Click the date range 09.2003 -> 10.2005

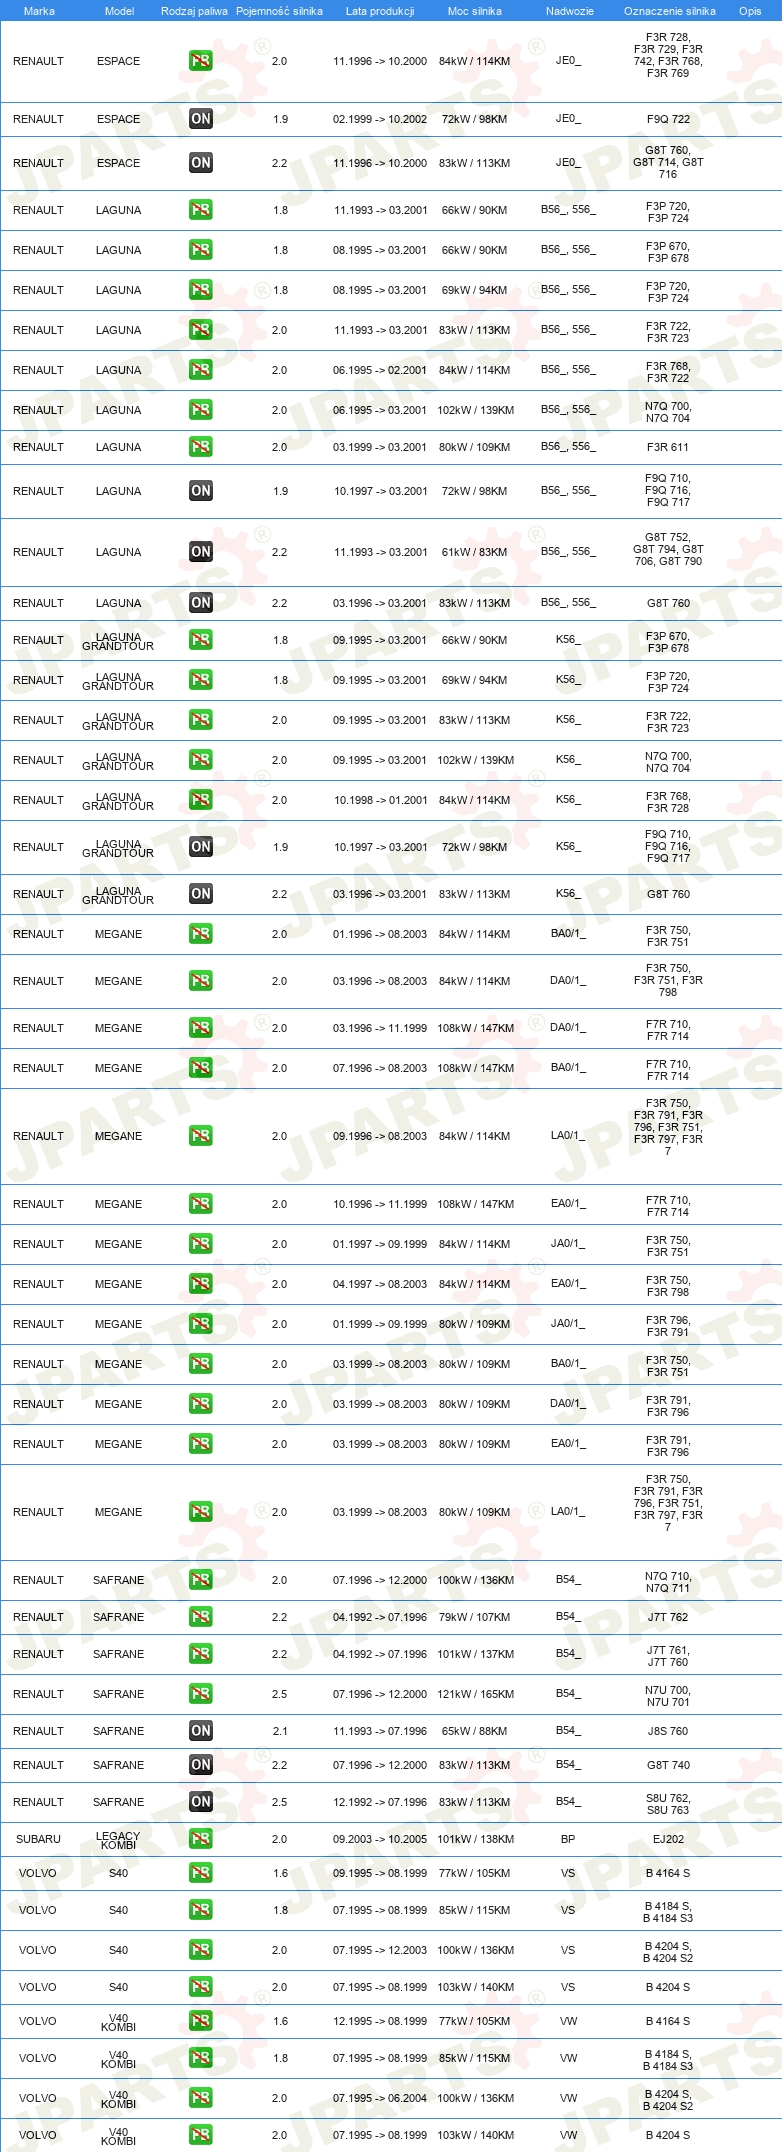click(x=380, y=1839)
